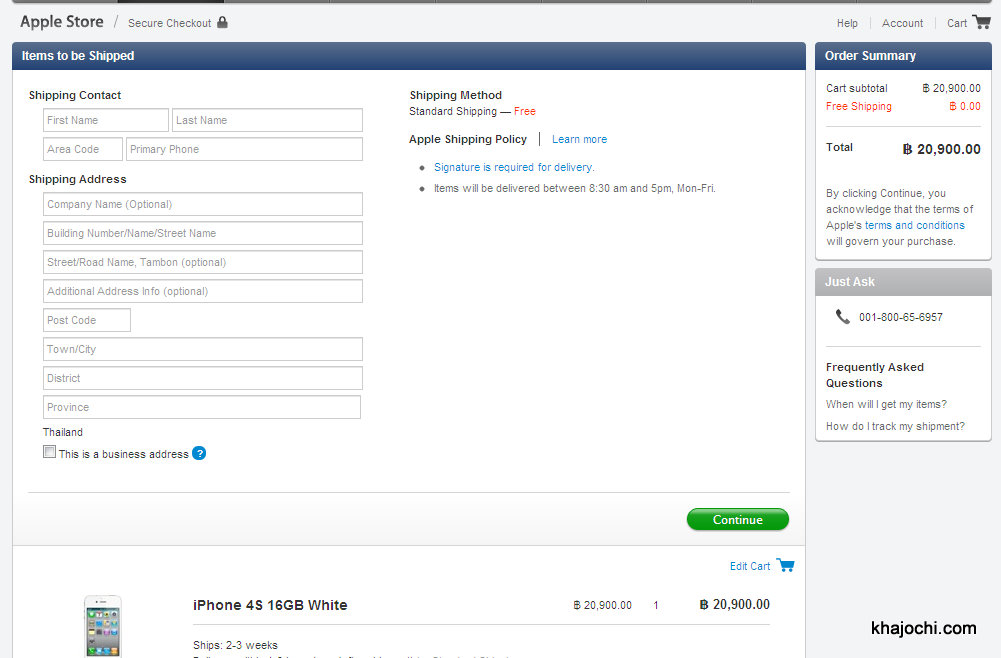Focus the Area Code field
The height and width of the screenshot is (658, 1001).
(83, 149)
